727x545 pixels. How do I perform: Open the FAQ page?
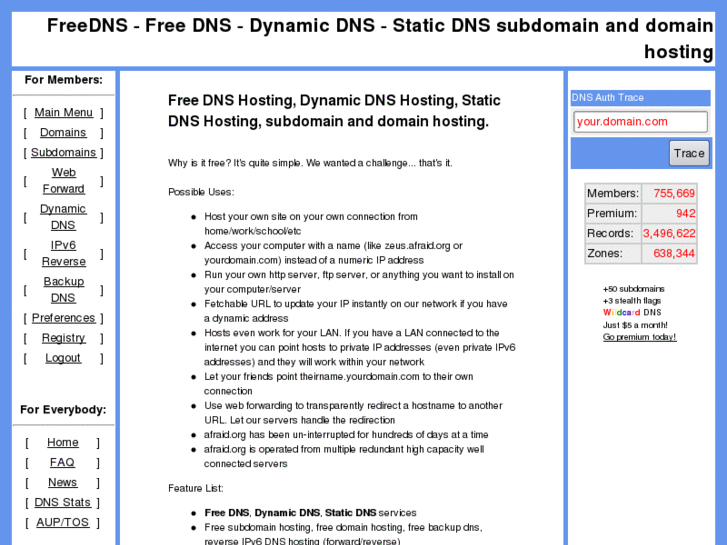(62, 462)
